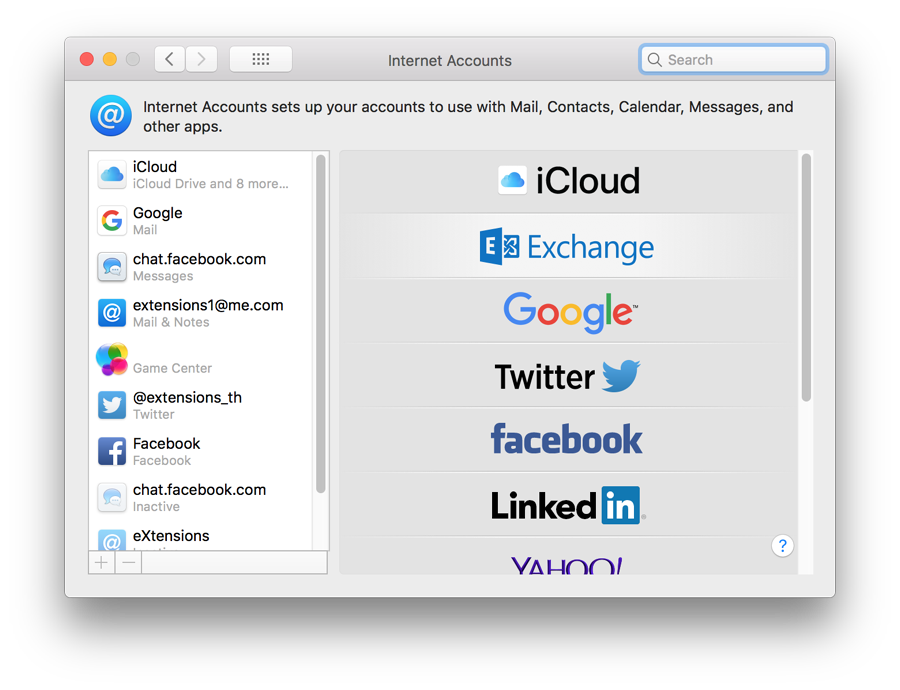Add an account with the plus button

[x=102, y=563]
